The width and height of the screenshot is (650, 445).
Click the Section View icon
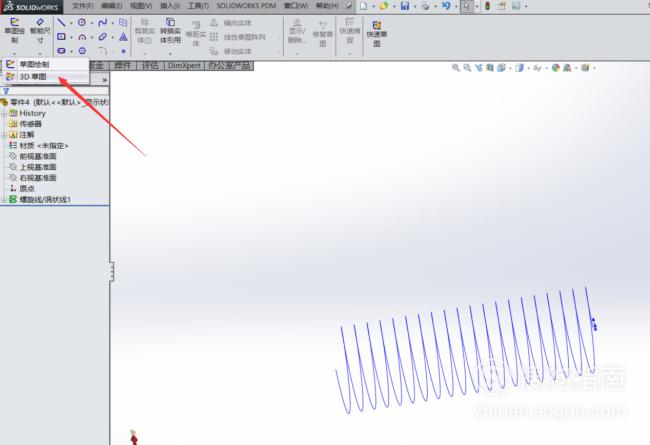pyautogui.click(x=490, y=68)
